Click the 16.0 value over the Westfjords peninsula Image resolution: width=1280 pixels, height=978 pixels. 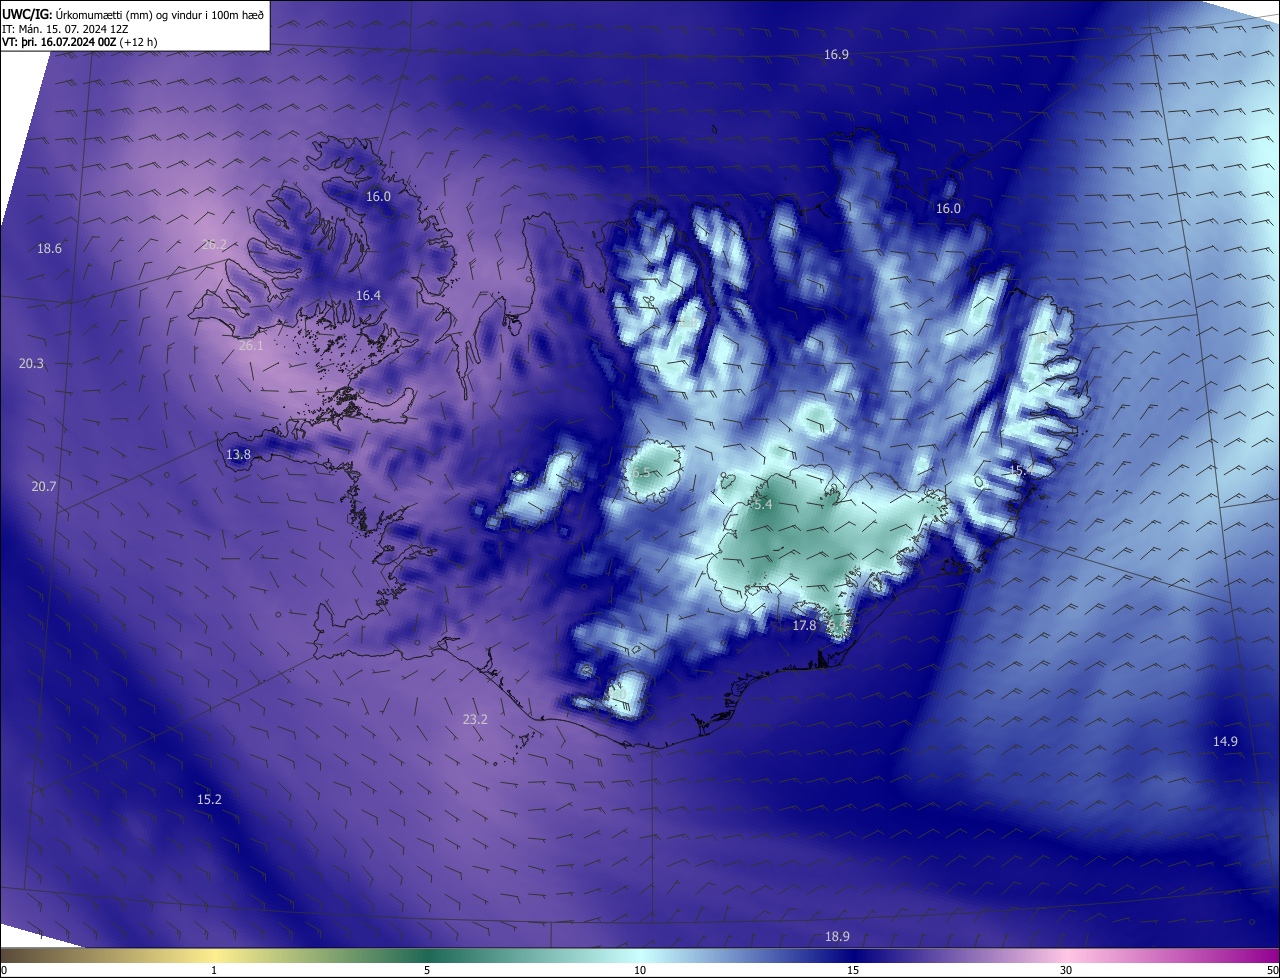[x=378, y=197]
